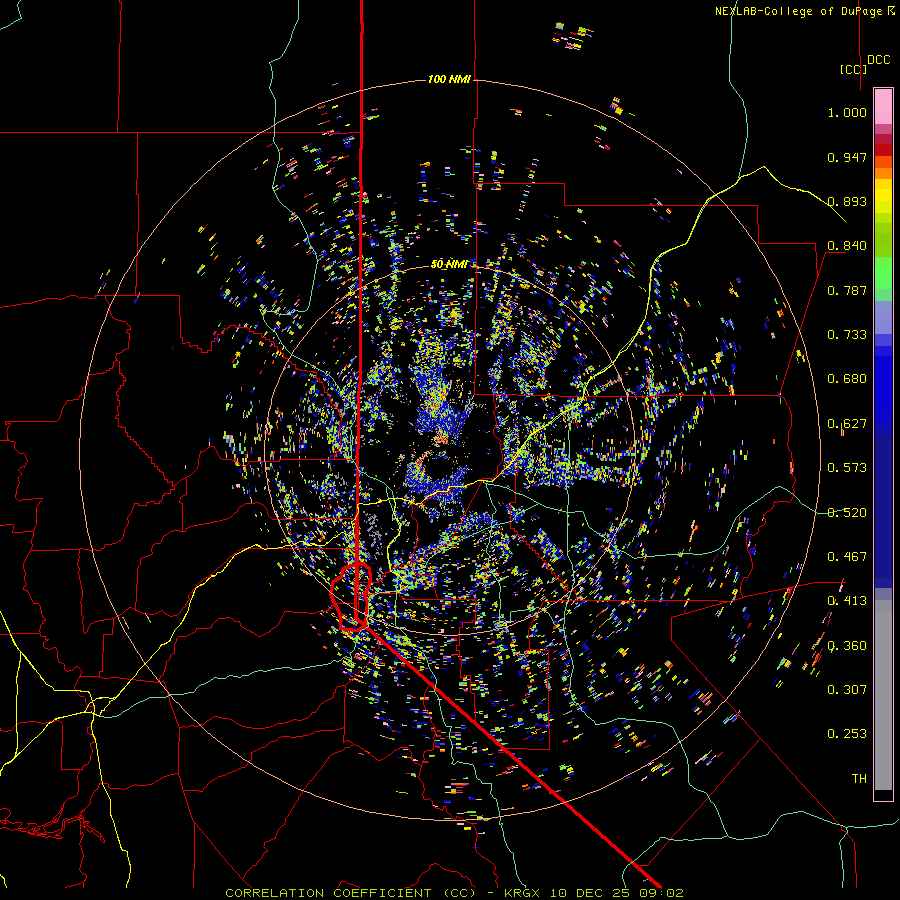
Task: Click the 0.787 value on the legend
Action: click(847, 290)
